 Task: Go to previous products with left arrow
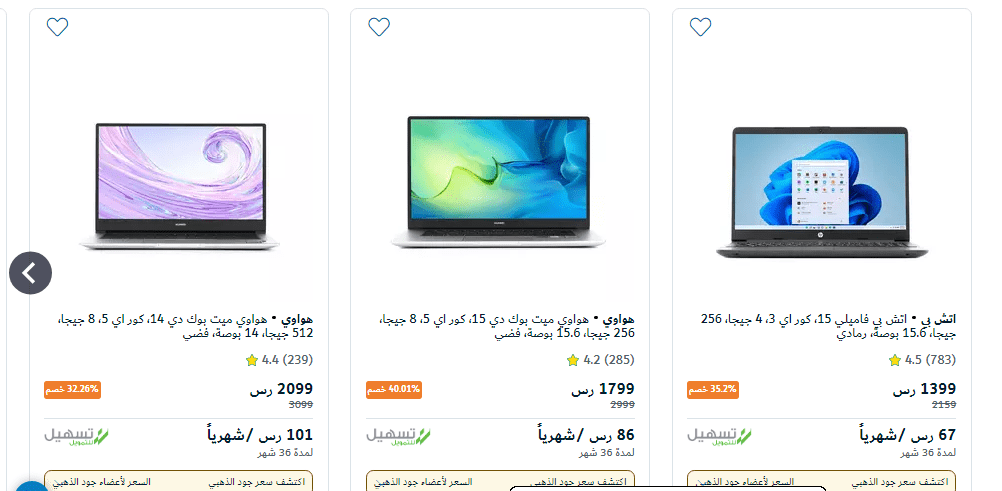pyautogui.click(x=30, y=273)
